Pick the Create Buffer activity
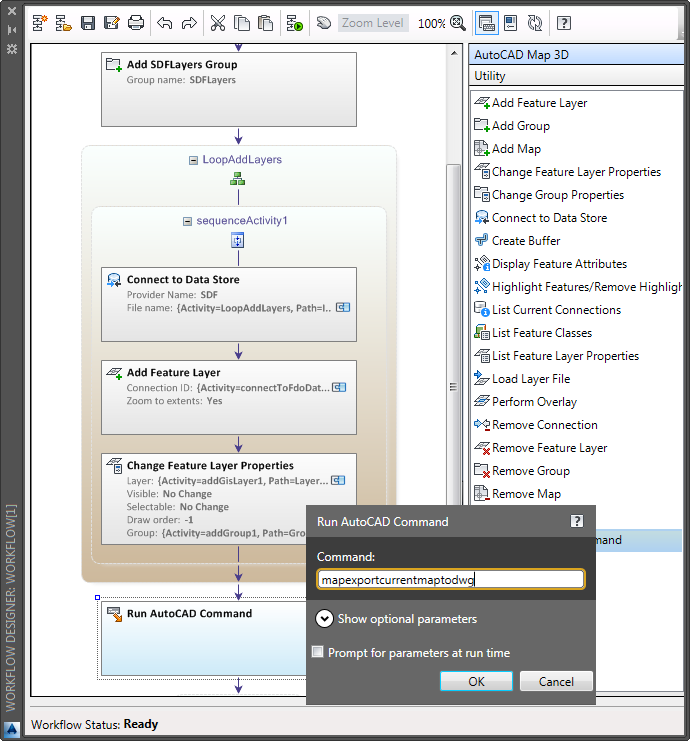 [517, 241]
